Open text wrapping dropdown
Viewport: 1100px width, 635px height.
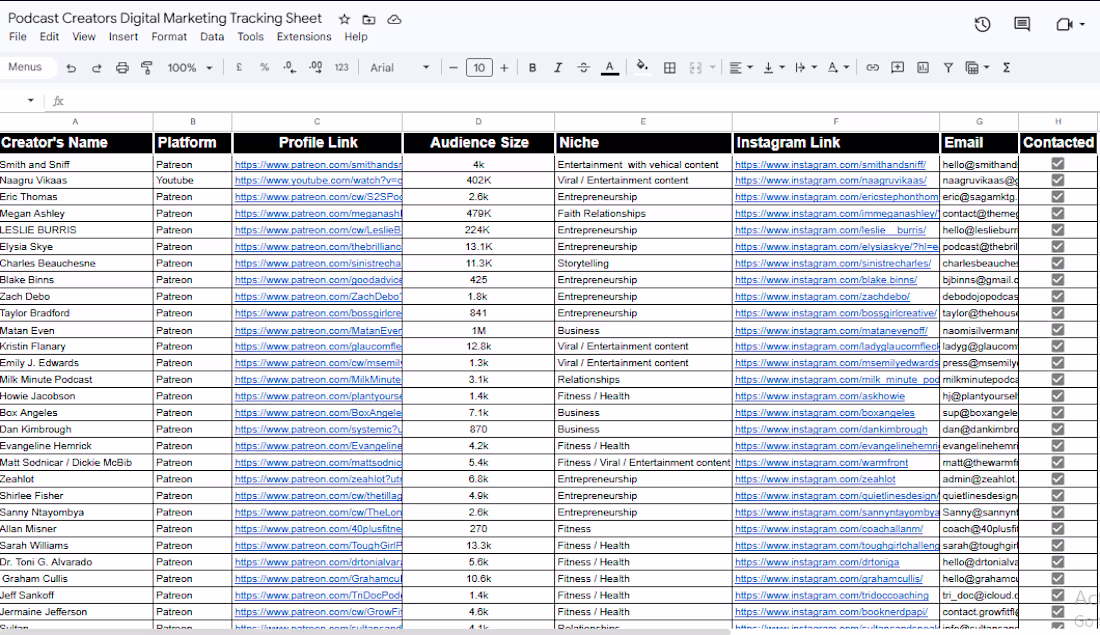[806, 67]
